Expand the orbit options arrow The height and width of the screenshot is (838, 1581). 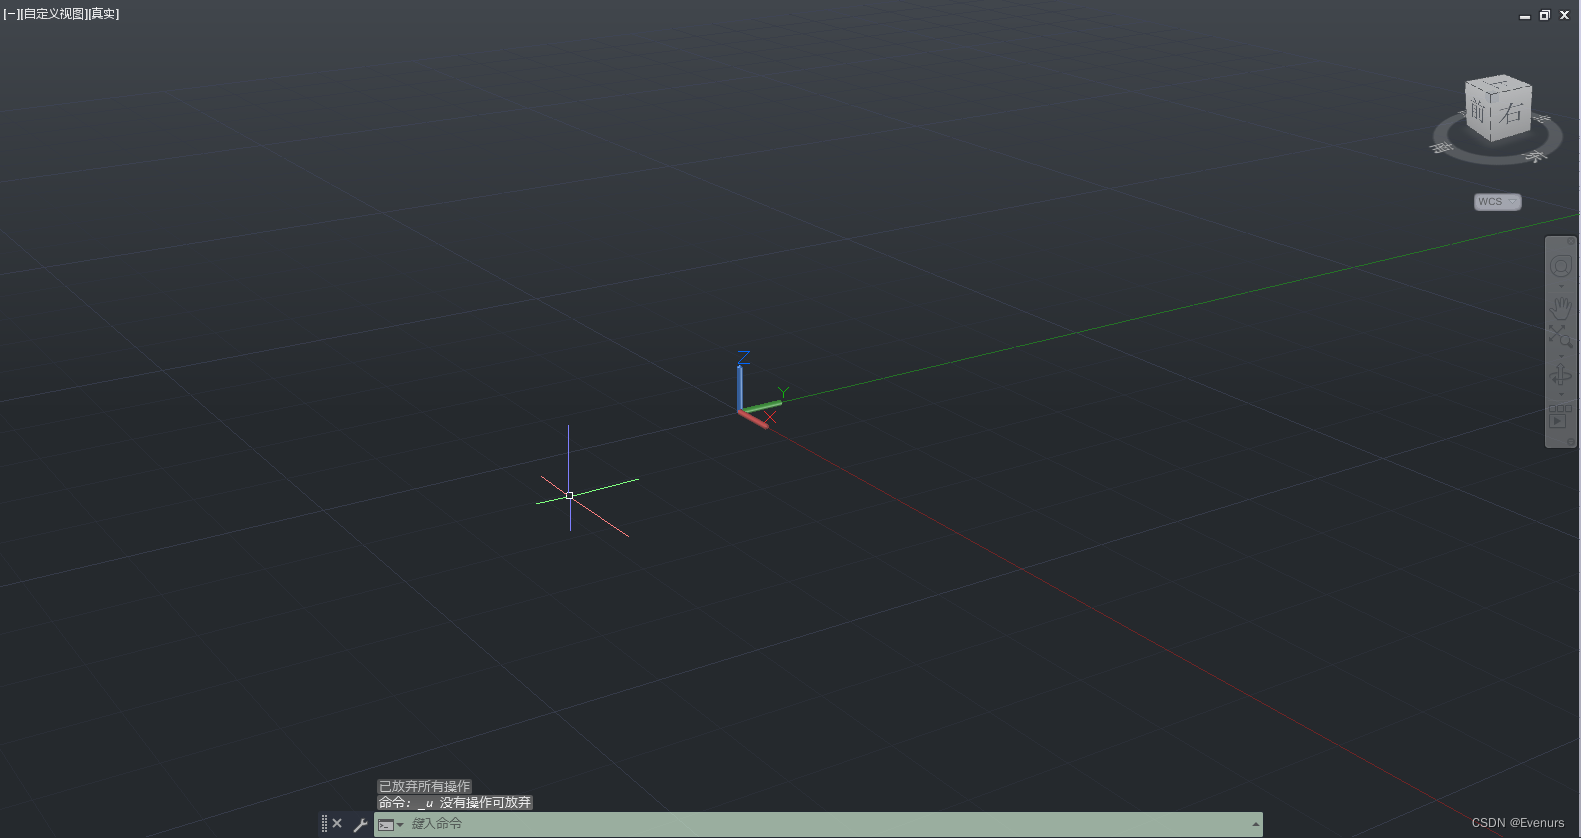1561,394
